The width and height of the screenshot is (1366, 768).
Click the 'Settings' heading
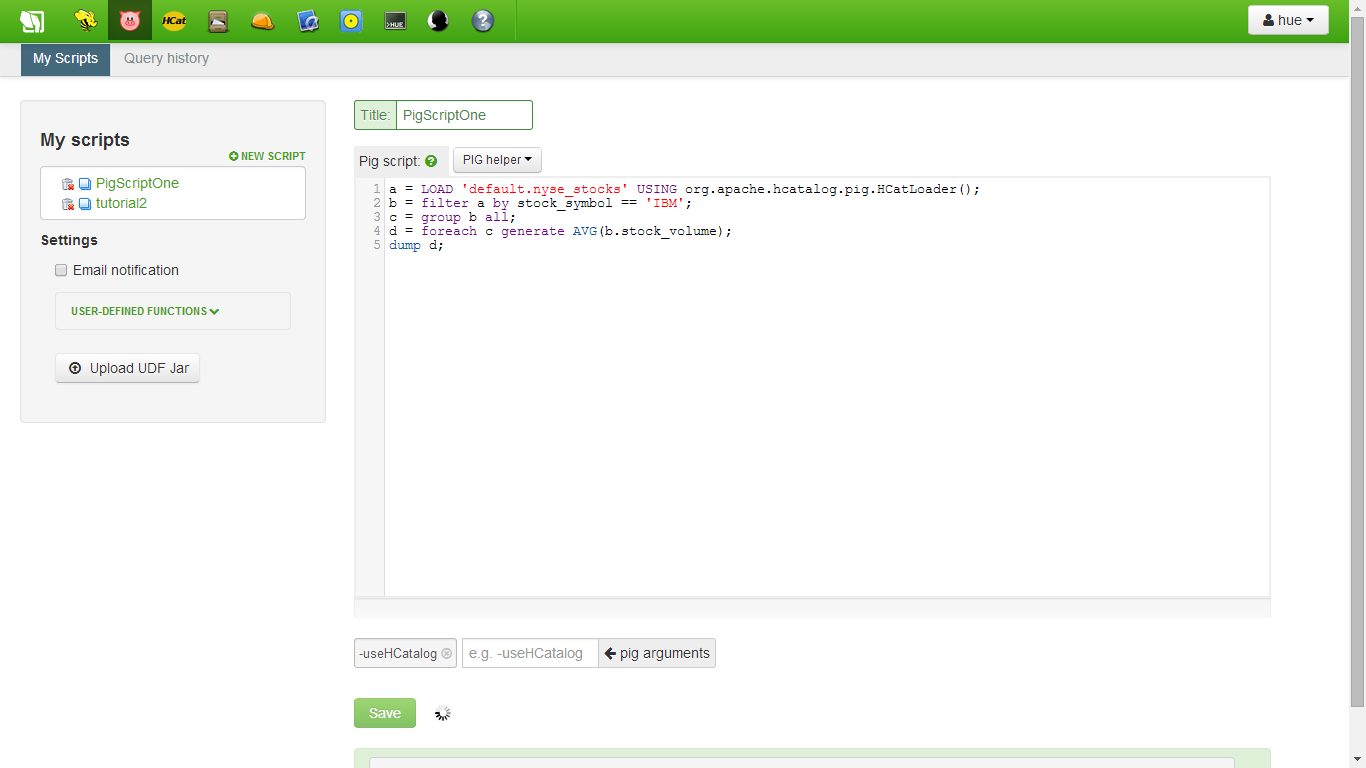click(69, 240)
